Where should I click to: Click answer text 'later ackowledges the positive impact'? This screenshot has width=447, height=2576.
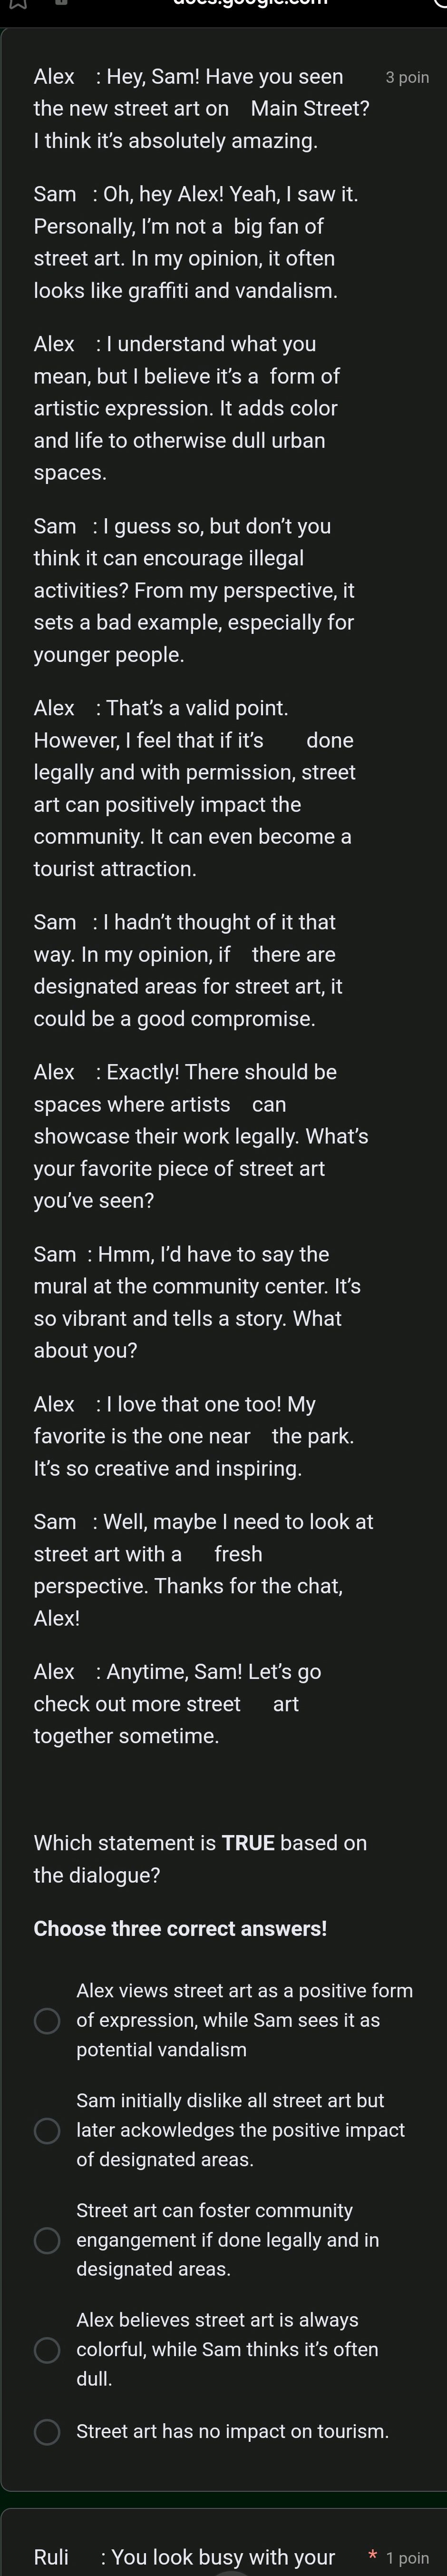[240, 2130]
